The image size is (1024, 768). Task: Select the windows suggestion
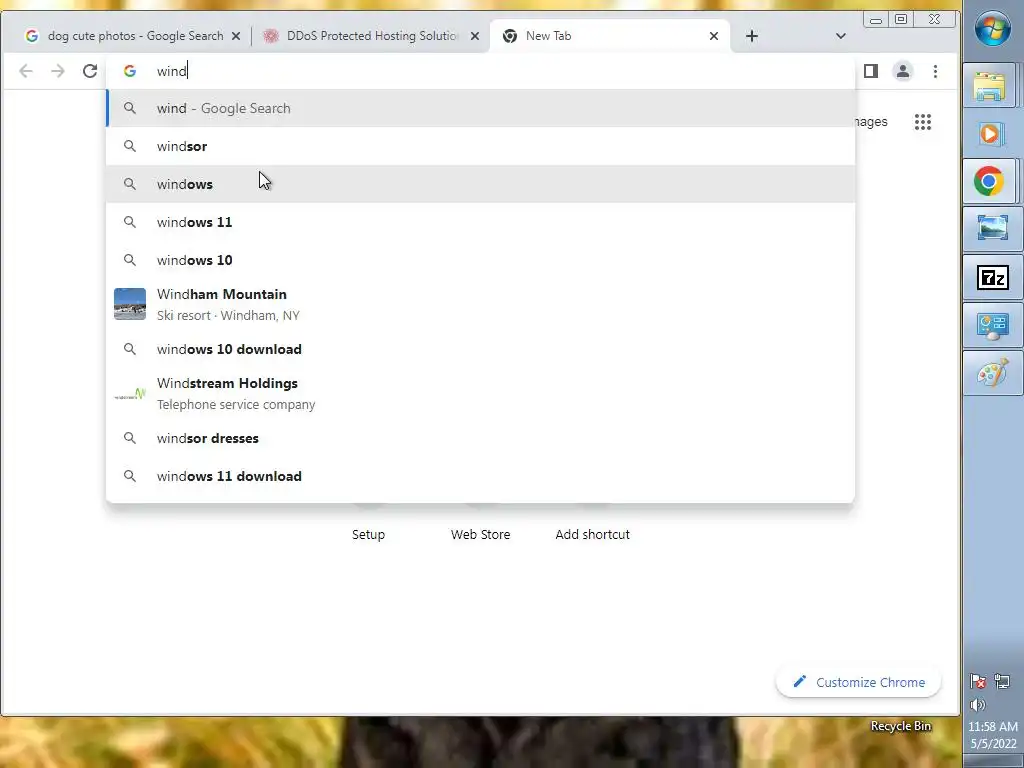coord(480,184)
